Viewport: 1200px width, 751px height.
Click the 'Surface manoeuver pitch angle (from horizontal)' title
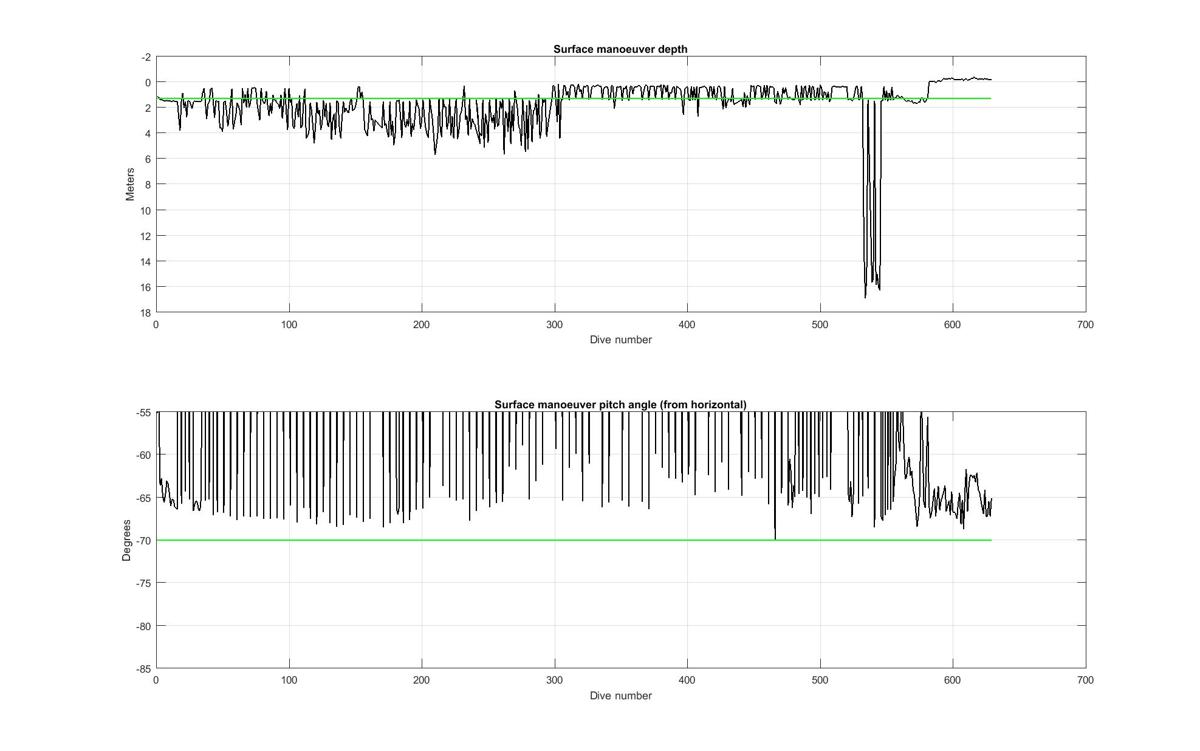pos(620,404)
